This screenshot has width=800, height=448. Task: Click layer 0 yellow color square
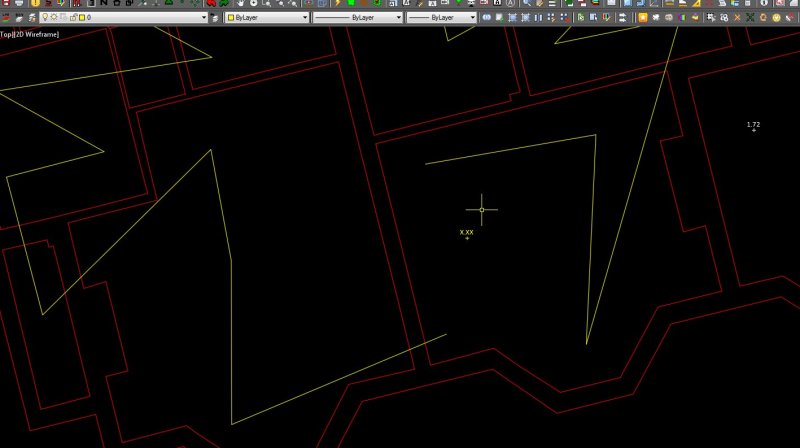pos(82,17)
